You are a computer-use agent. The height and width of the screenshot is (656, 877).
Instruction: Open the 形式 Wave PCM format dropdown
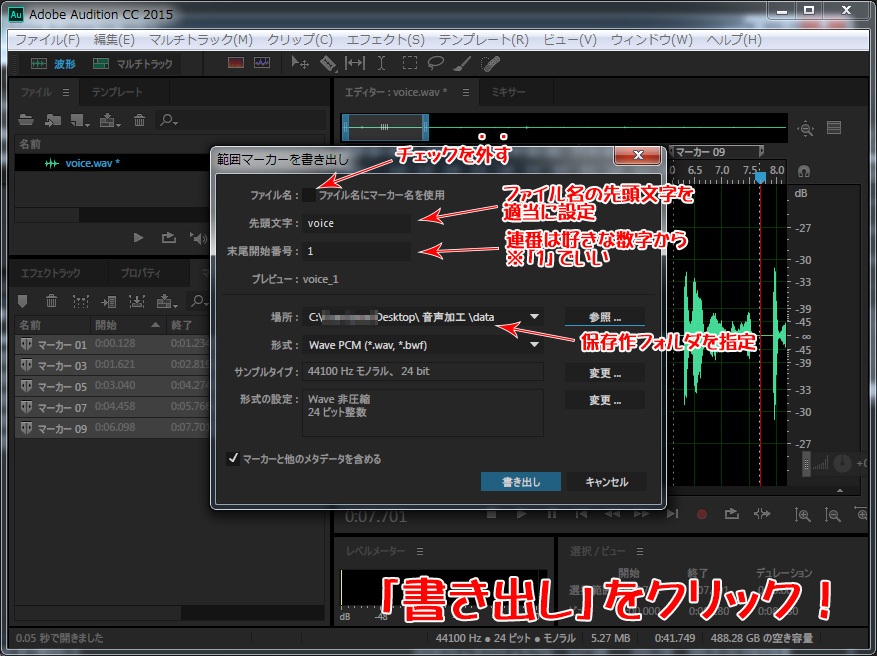coord(534,345)
